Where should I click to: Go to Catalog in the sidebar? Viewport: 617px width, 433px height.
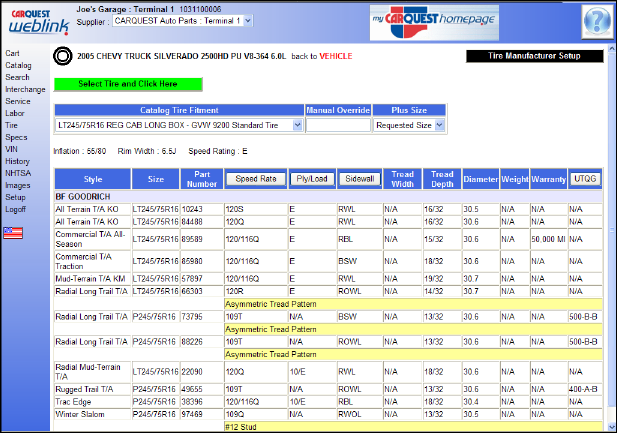pos(18,65)
